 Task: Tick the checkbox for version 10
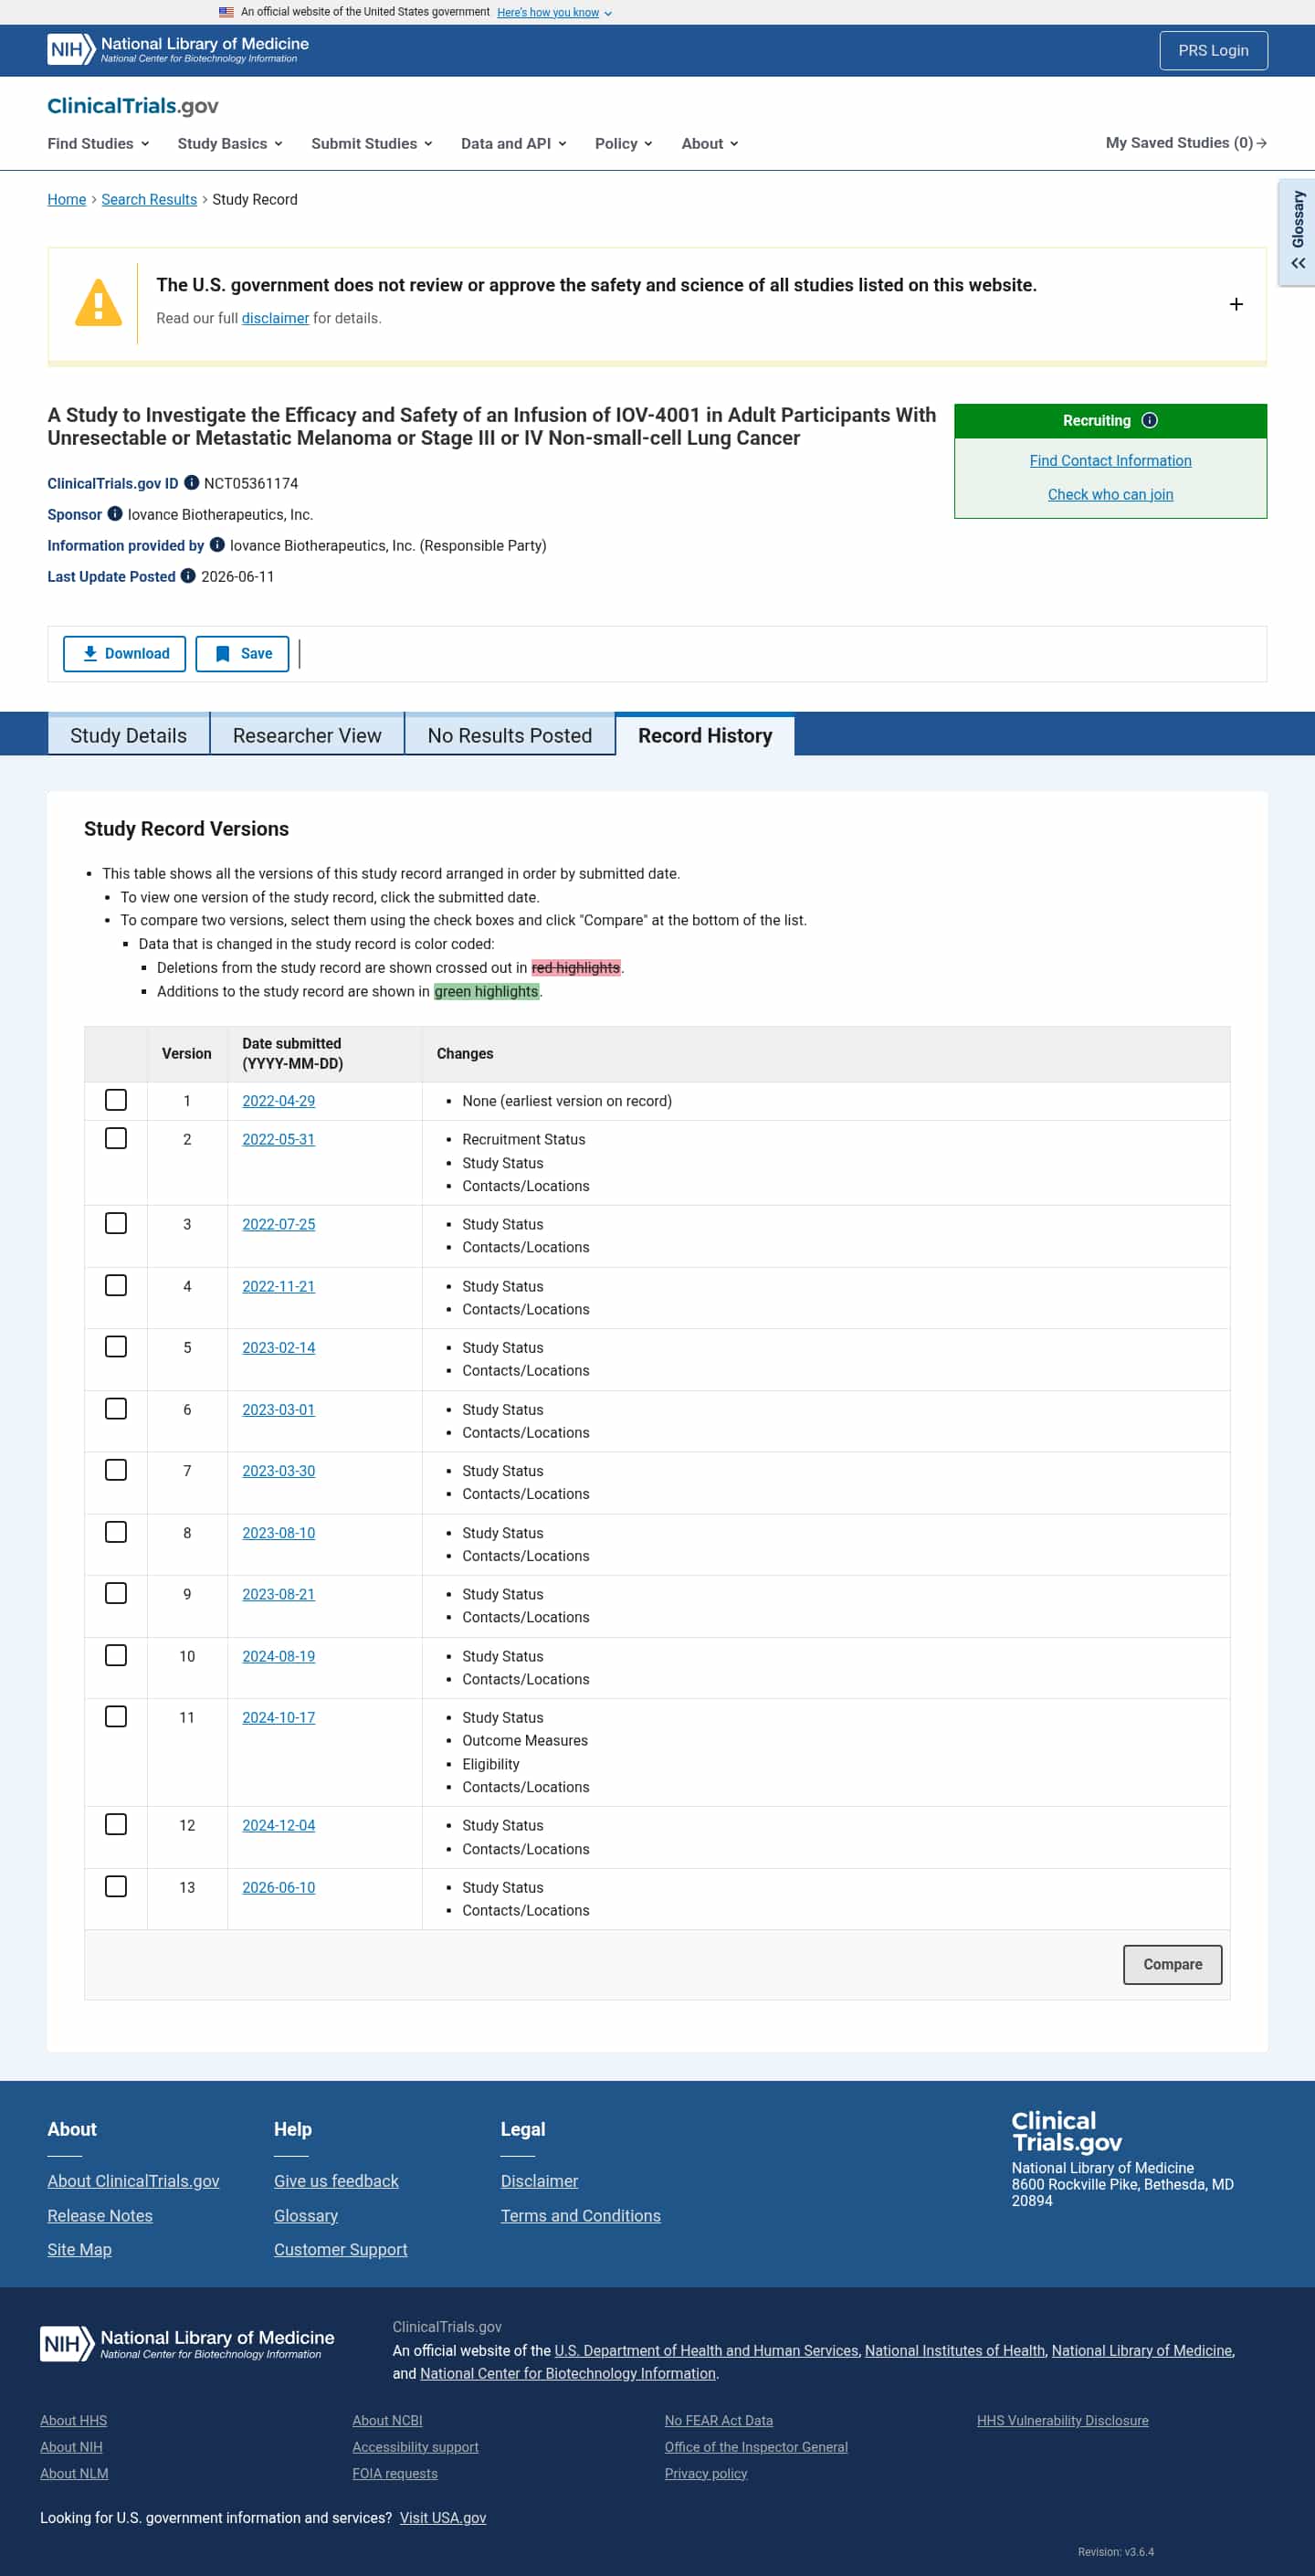[x=116, y=1655]
